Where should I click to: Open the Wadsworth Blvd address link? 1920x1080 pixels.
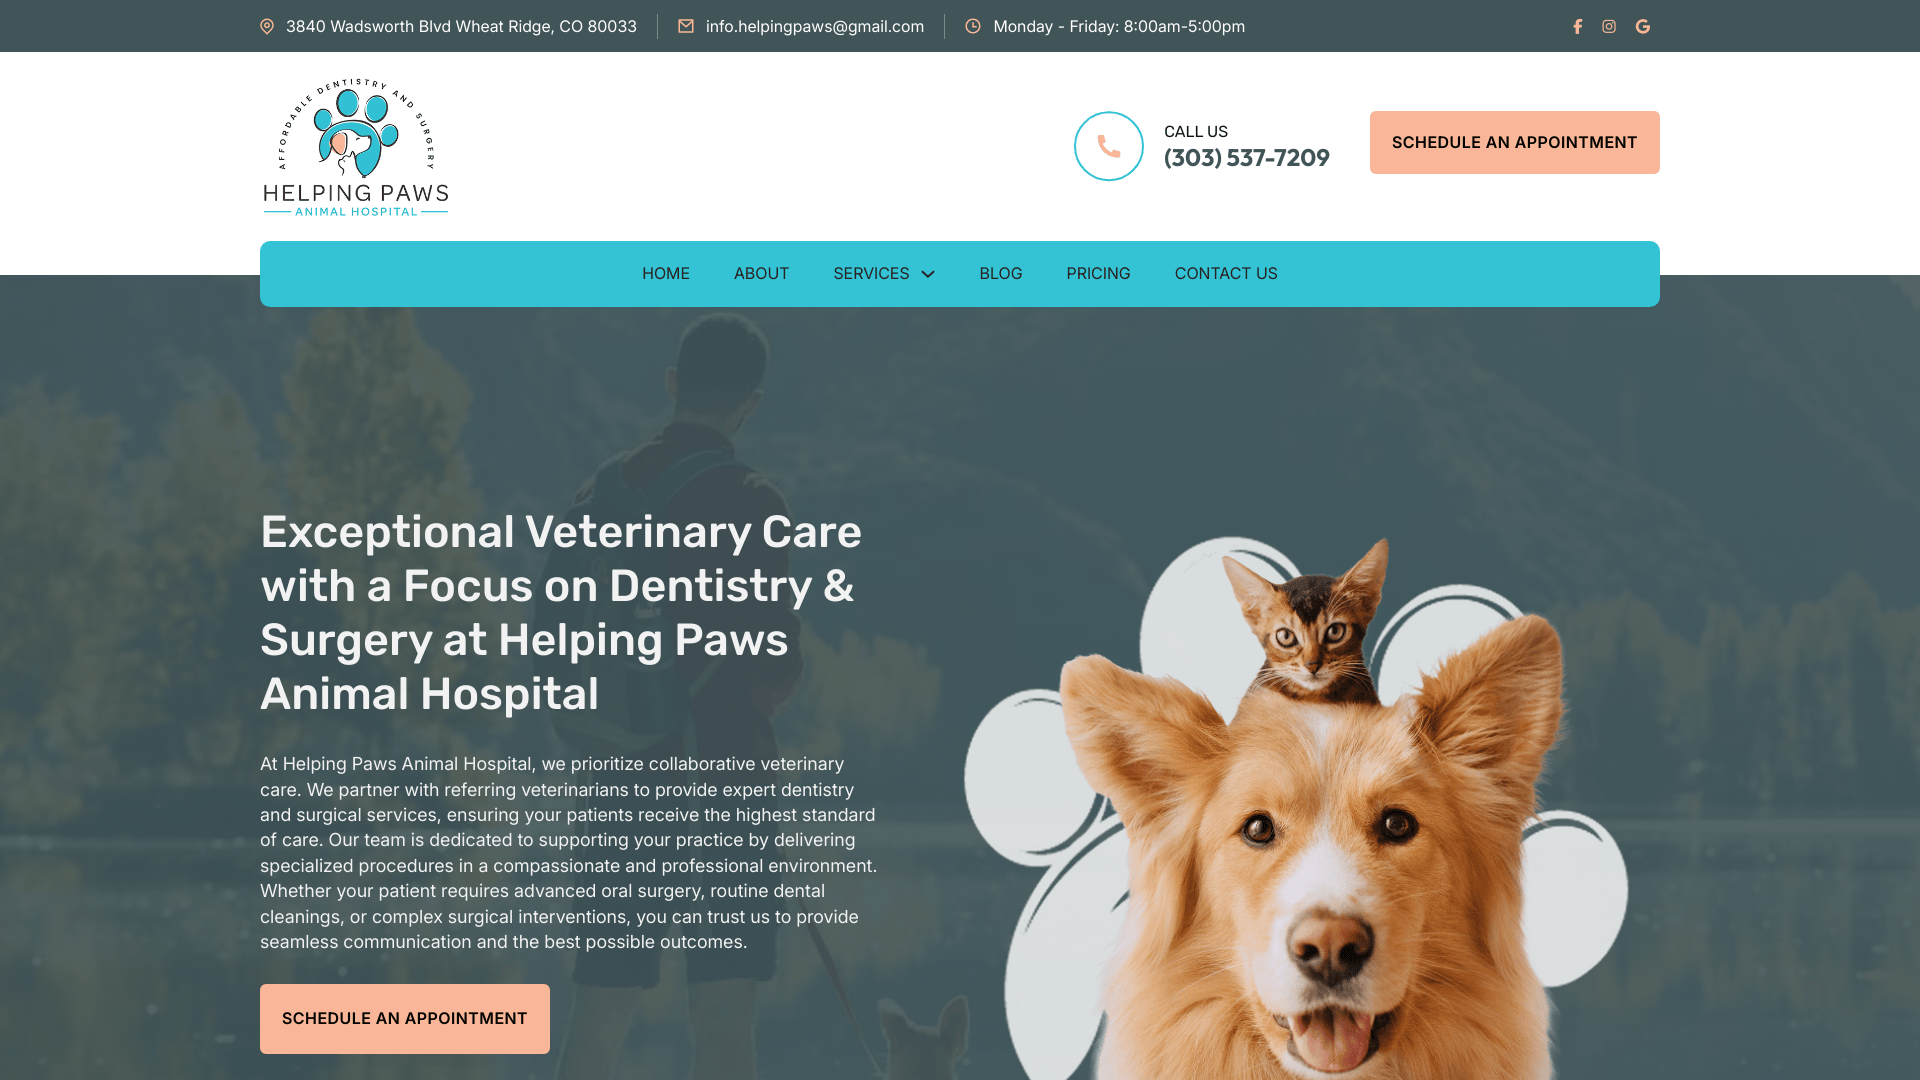tap(461, 27)
